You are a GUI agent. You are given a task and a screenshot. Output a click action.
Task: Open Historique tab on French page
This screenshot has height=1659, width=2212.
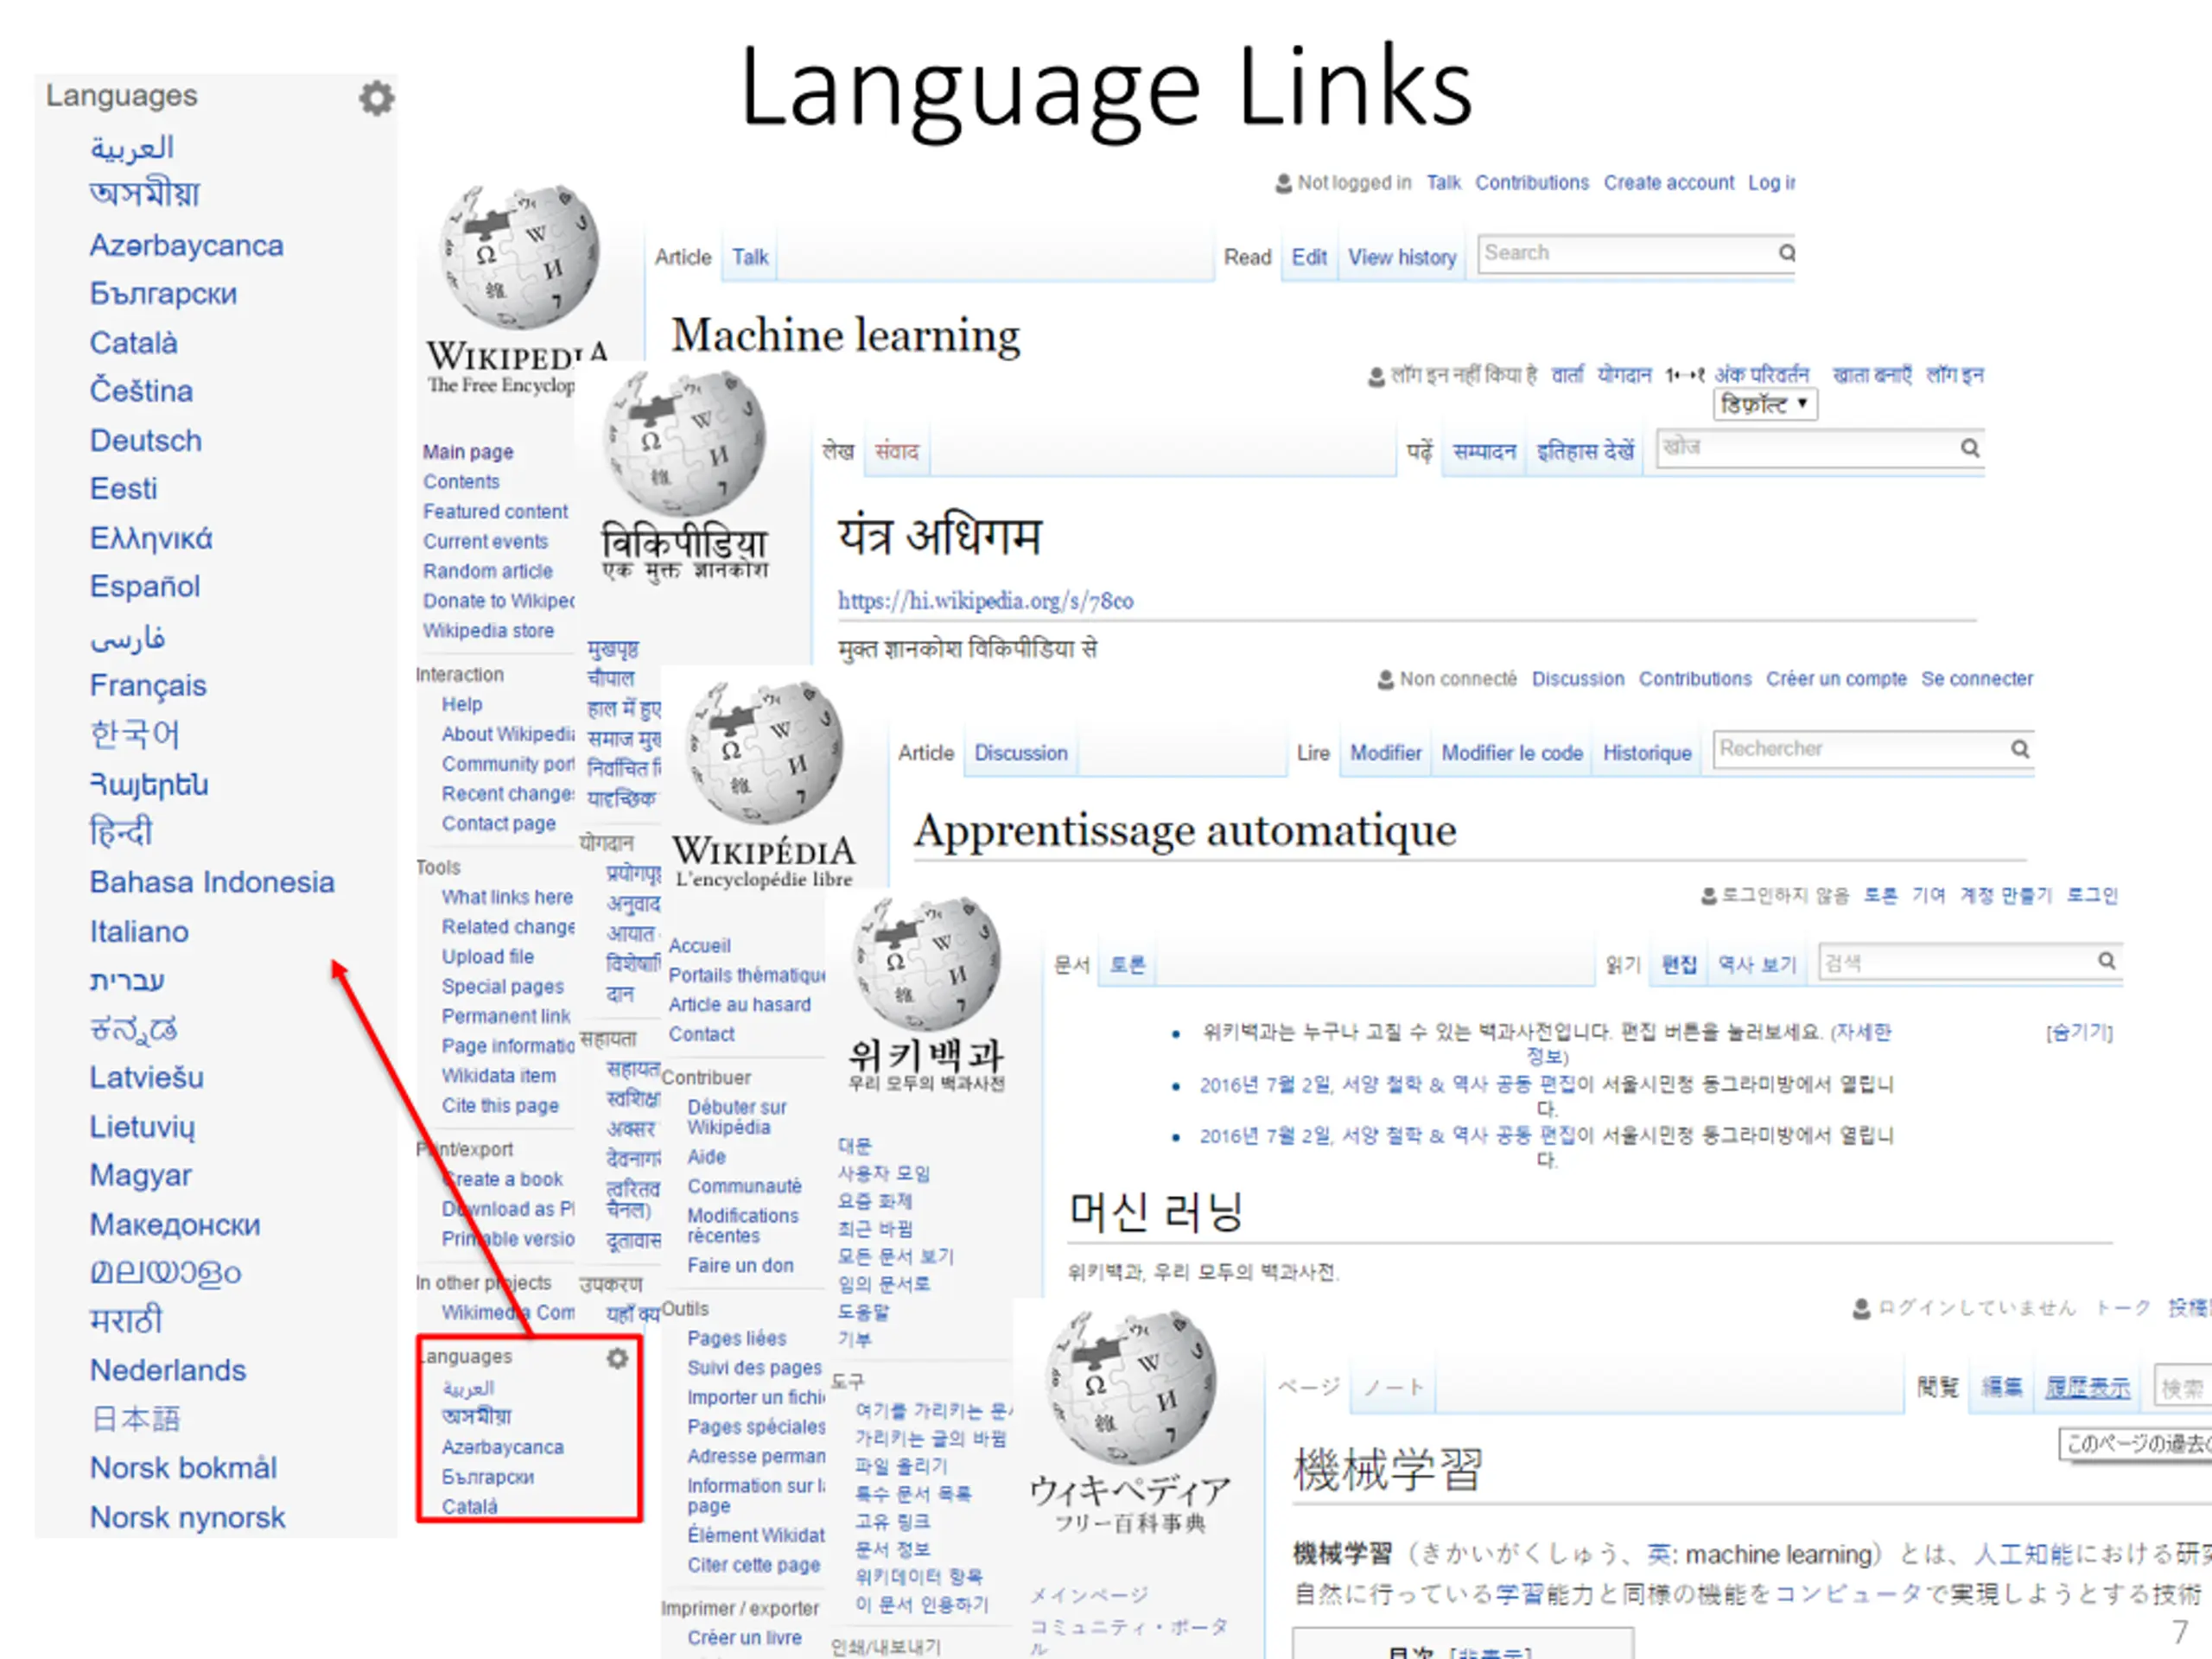(1646, 753)
